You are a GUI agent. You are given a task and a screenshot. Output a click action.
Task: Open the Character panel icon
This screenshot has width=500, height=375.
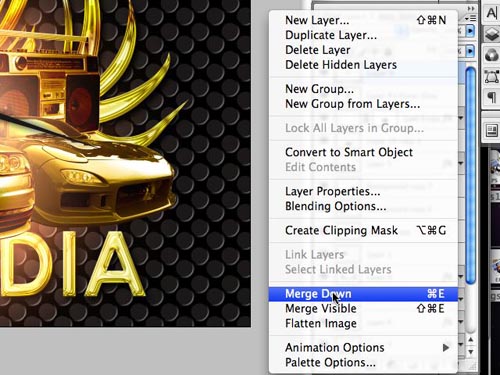tap(492, 13)
